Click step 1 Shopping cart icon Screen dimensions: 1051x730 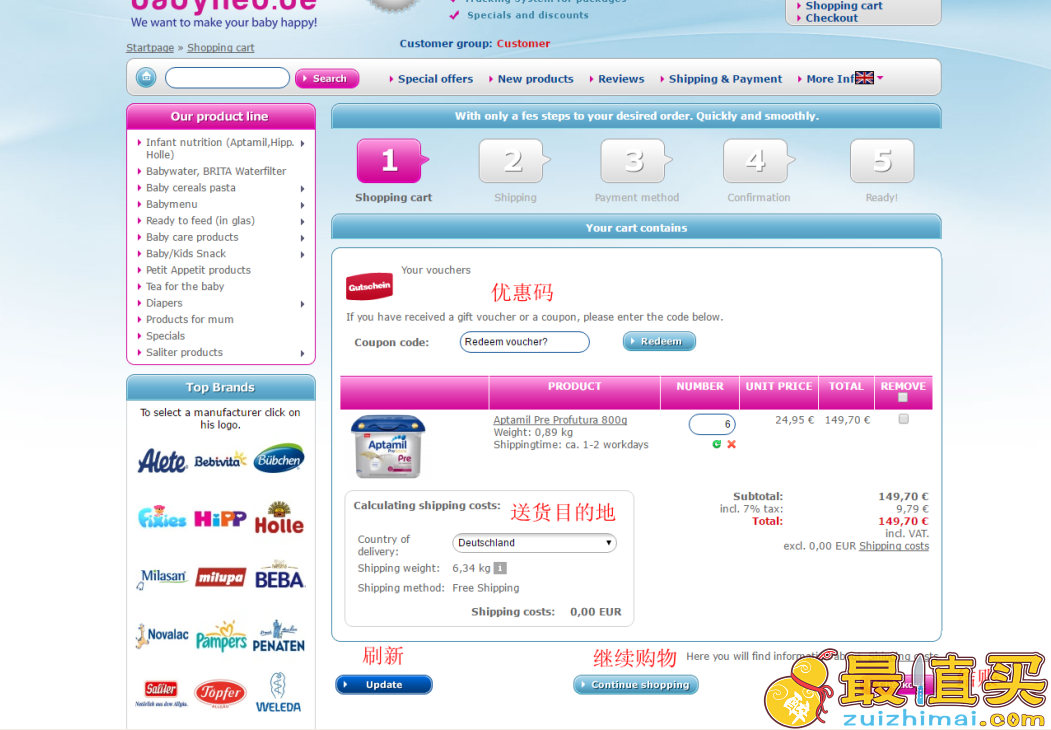(392, 161)
